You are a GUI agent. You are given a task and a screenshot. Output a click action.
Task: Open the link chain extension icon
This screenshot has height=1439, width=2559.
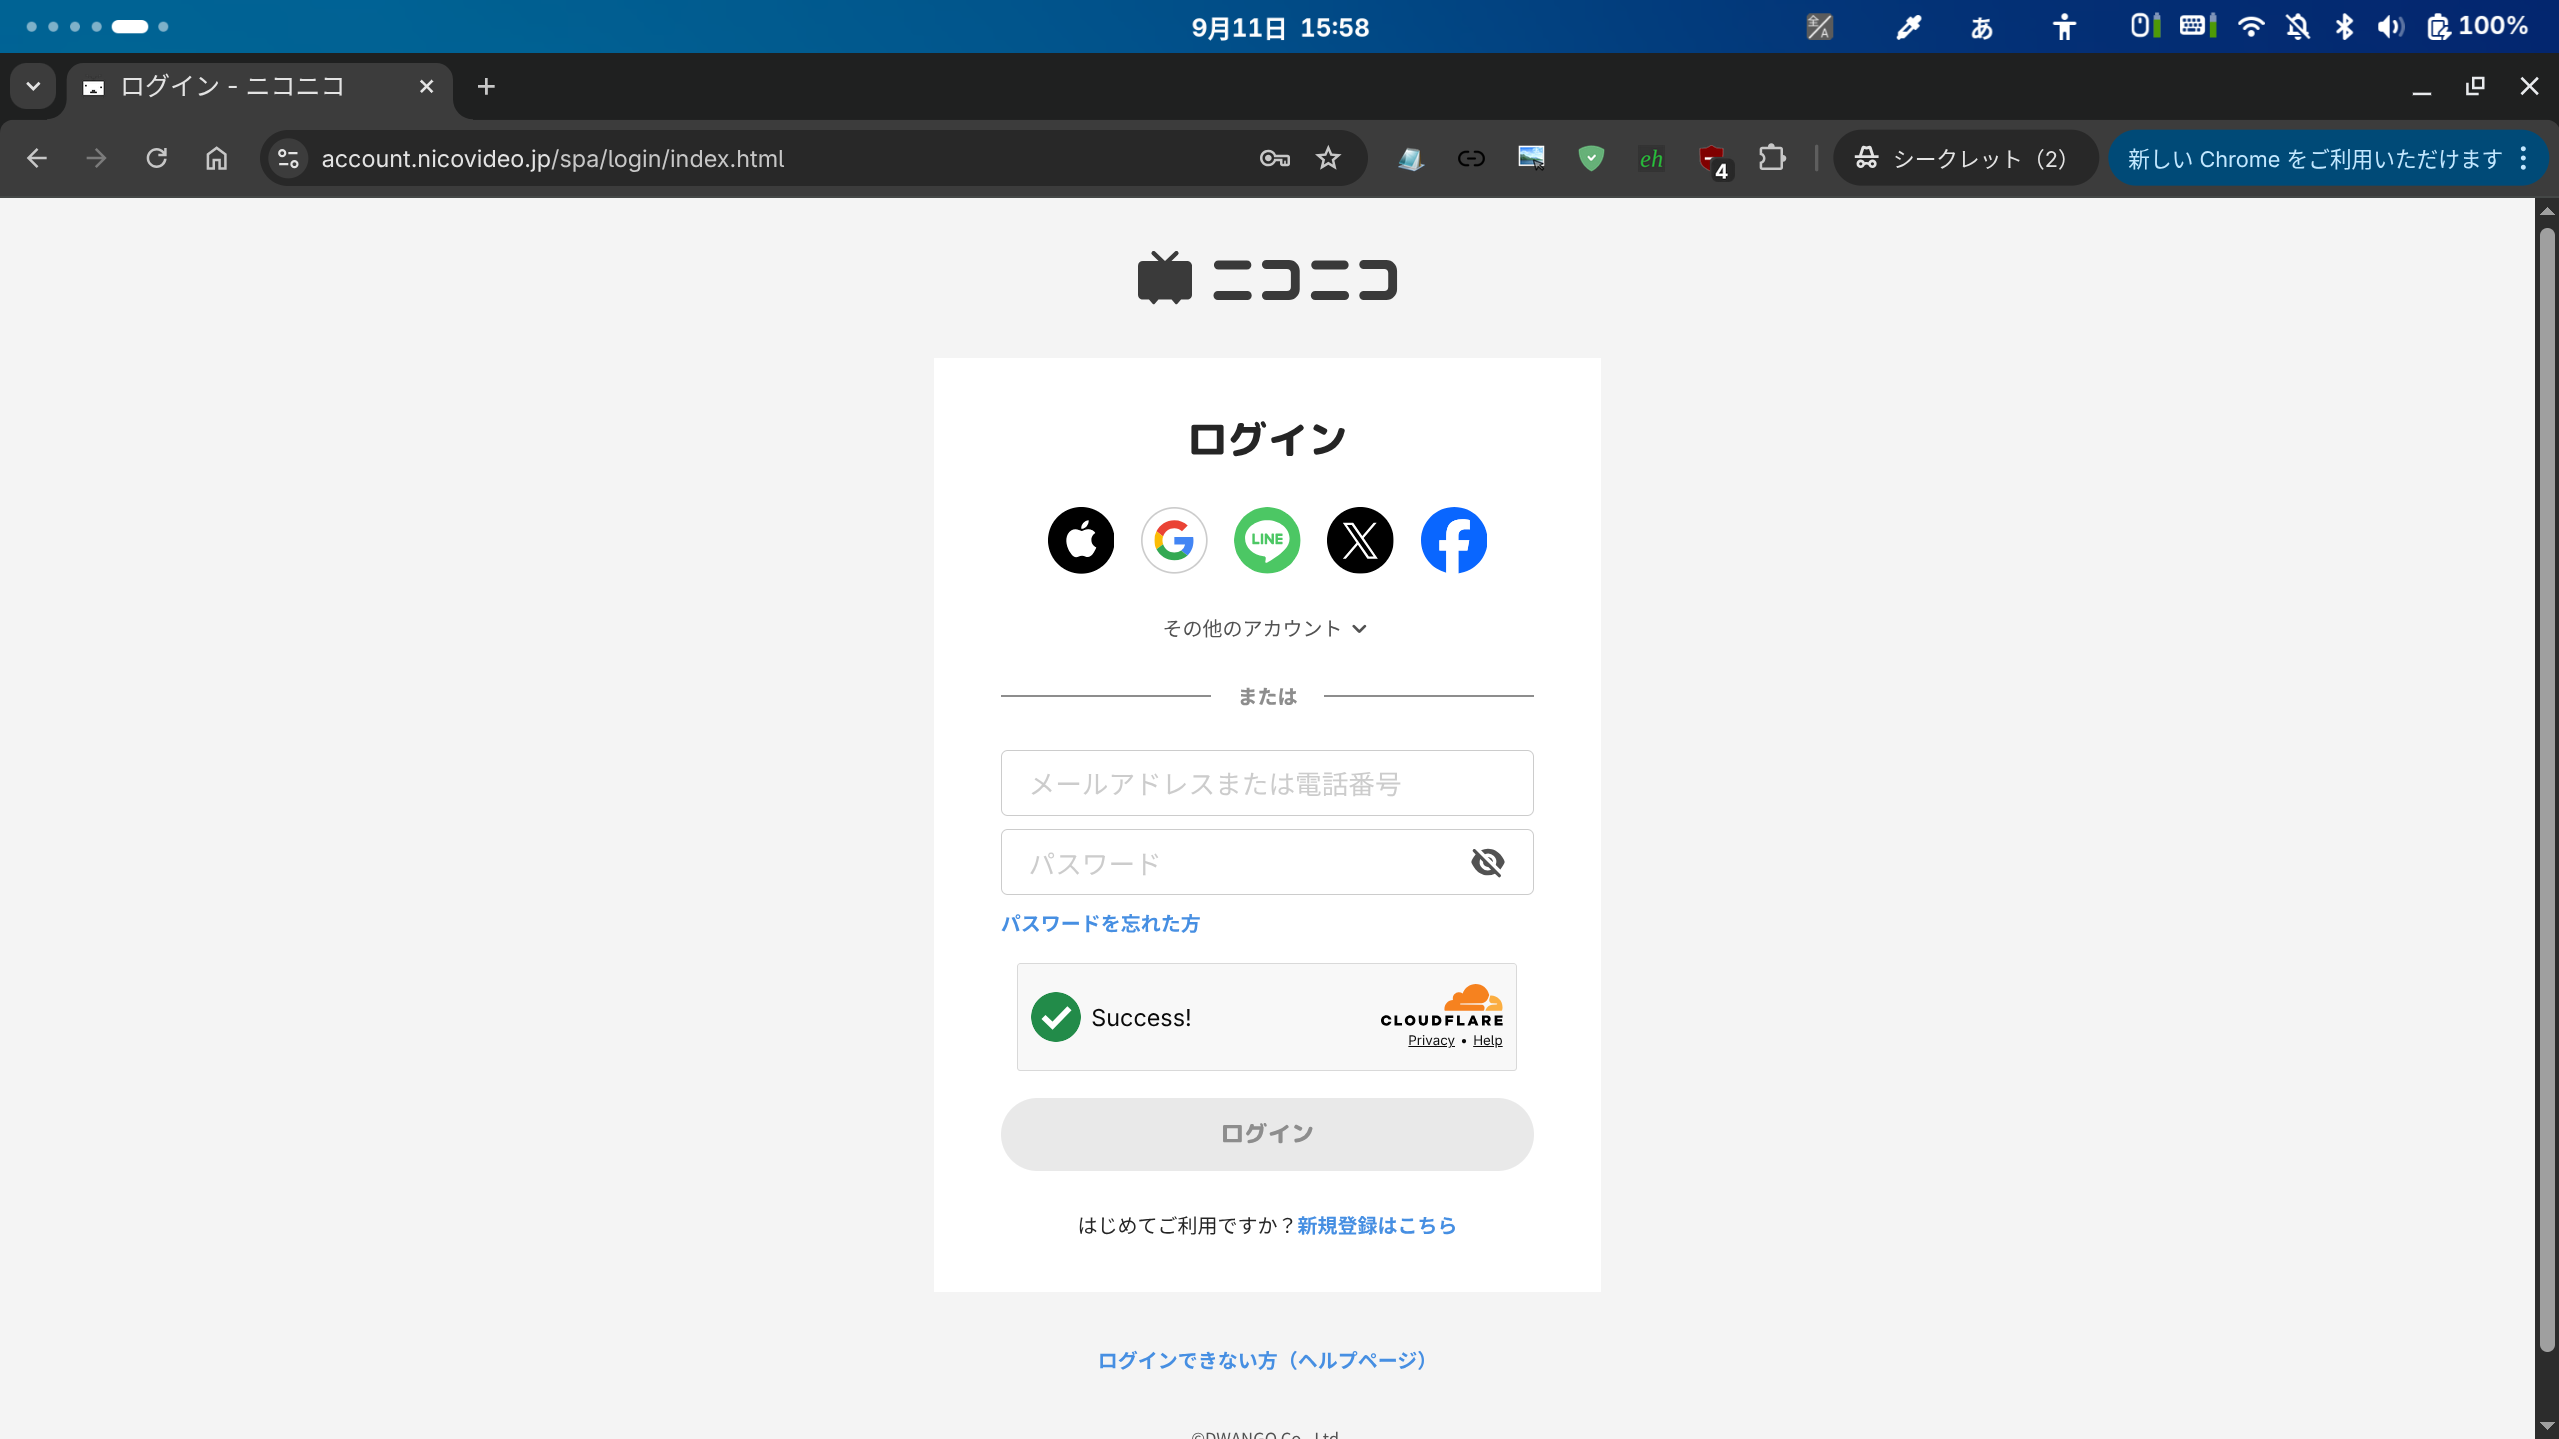(x=1471, y=158)
